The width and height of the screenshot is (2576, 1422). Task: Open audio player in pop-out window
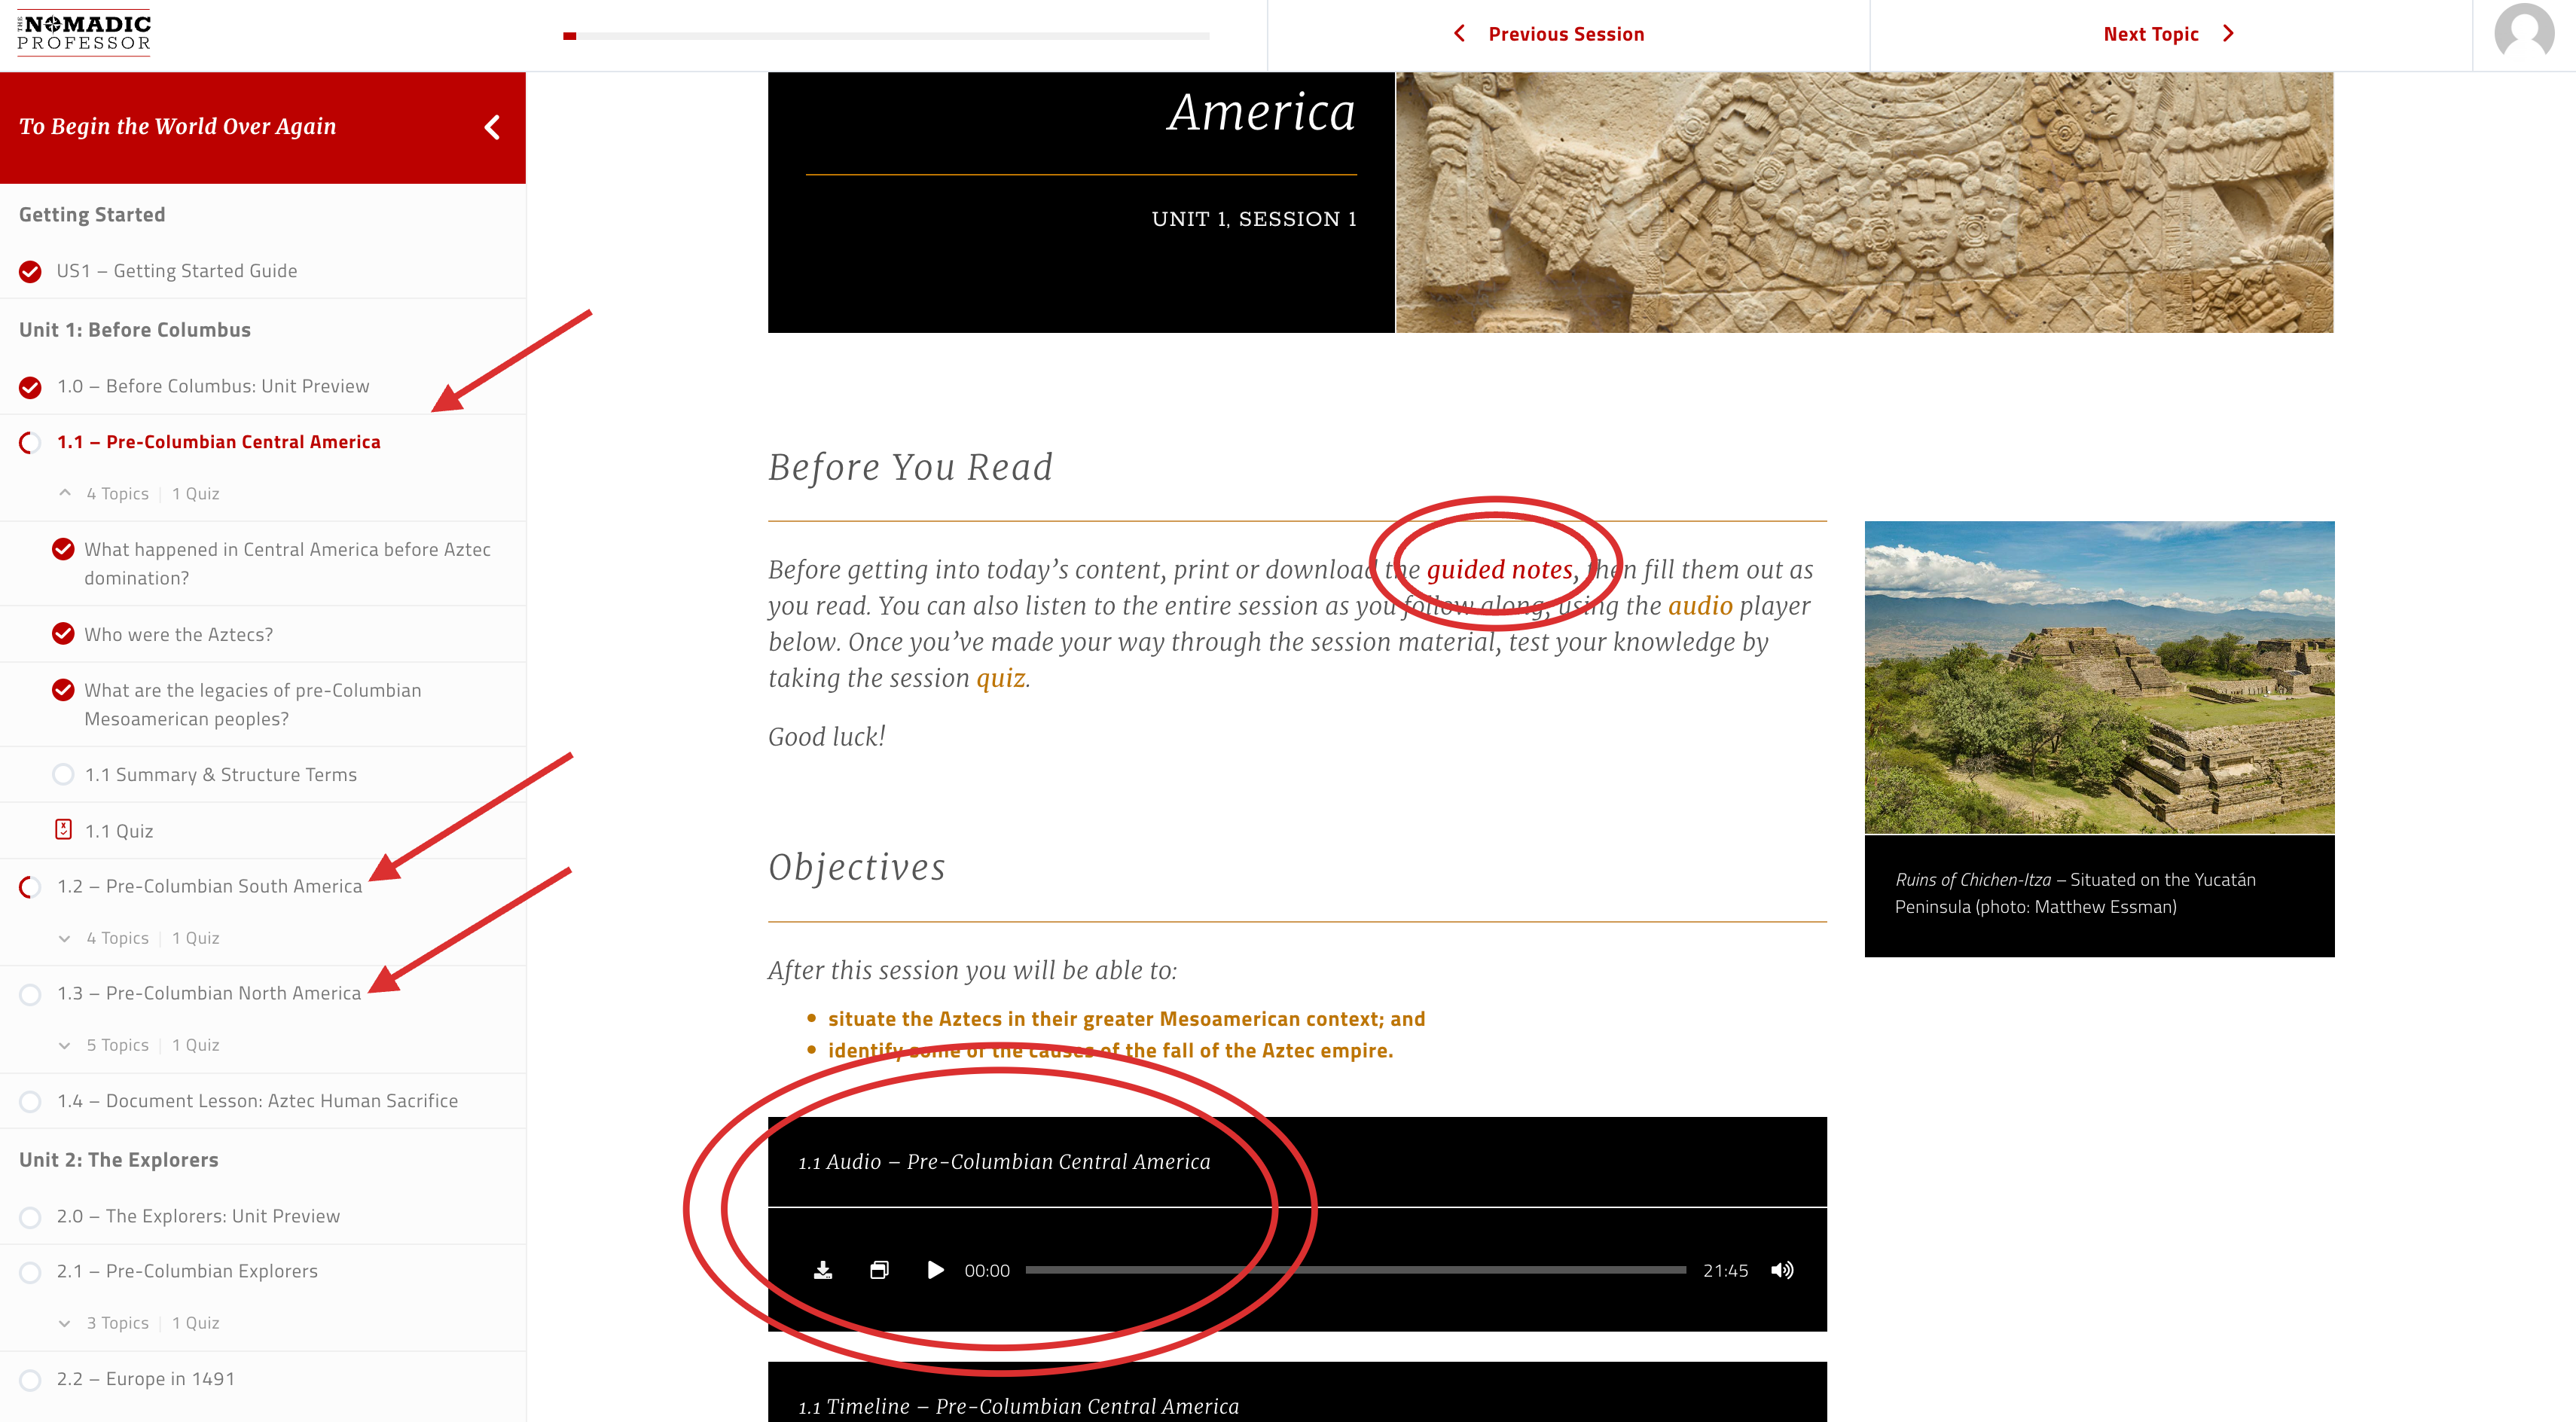879,1270
